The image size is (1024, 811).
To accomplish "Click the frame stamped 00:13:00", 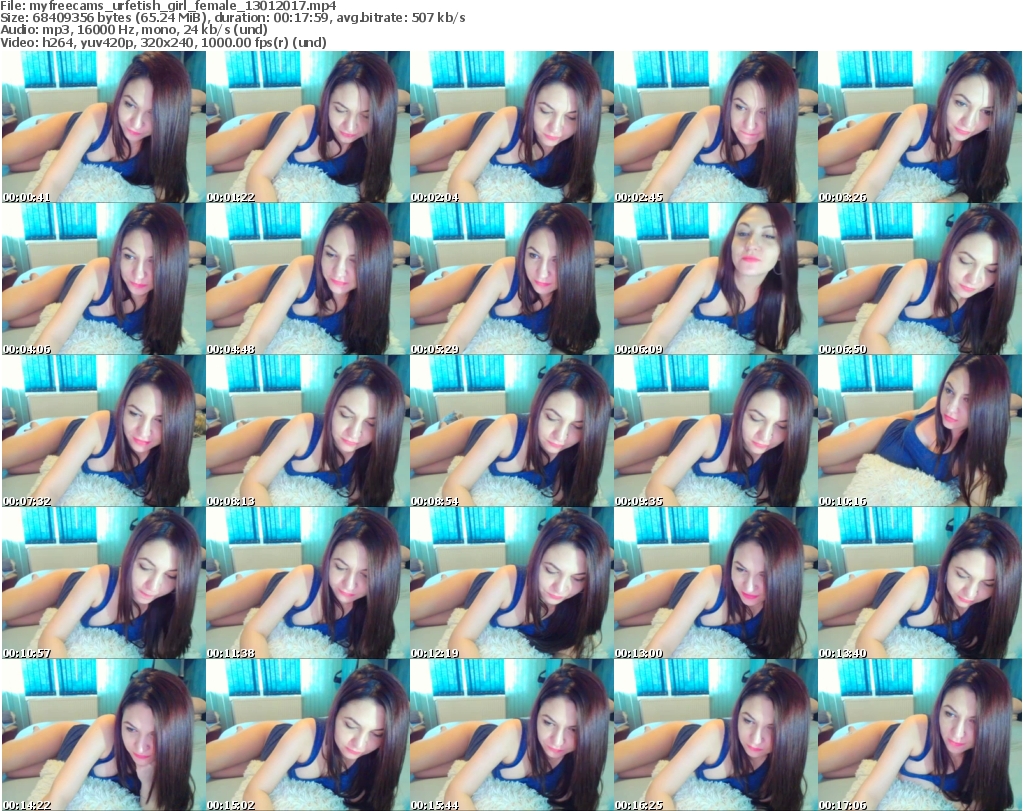I will pos(716,583).
